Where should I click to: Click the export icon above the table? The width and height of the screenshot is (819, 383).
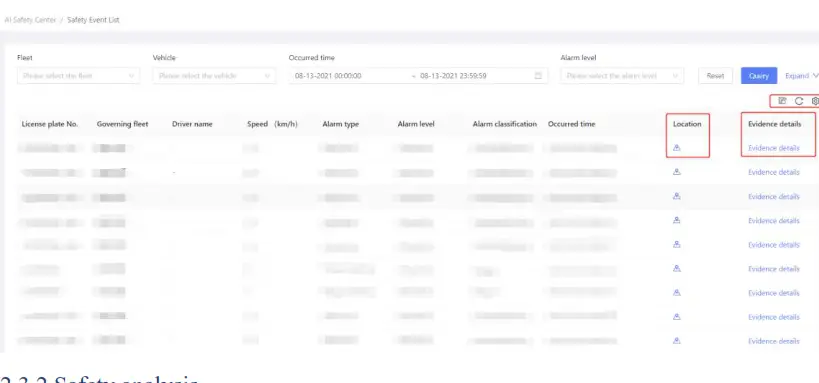782,101
